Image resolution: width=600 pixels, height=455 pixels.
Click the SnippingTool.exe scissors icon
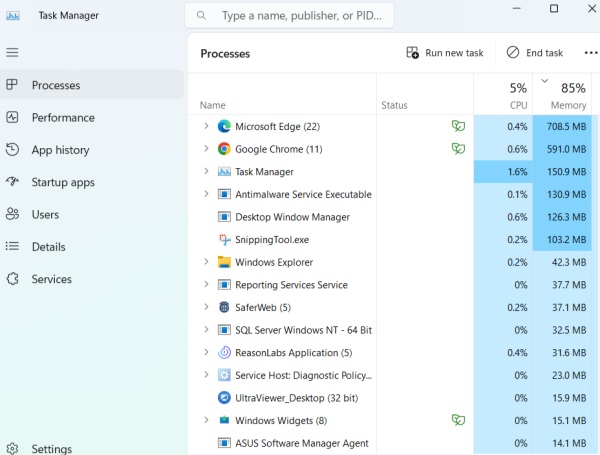[x=224, y=240]
